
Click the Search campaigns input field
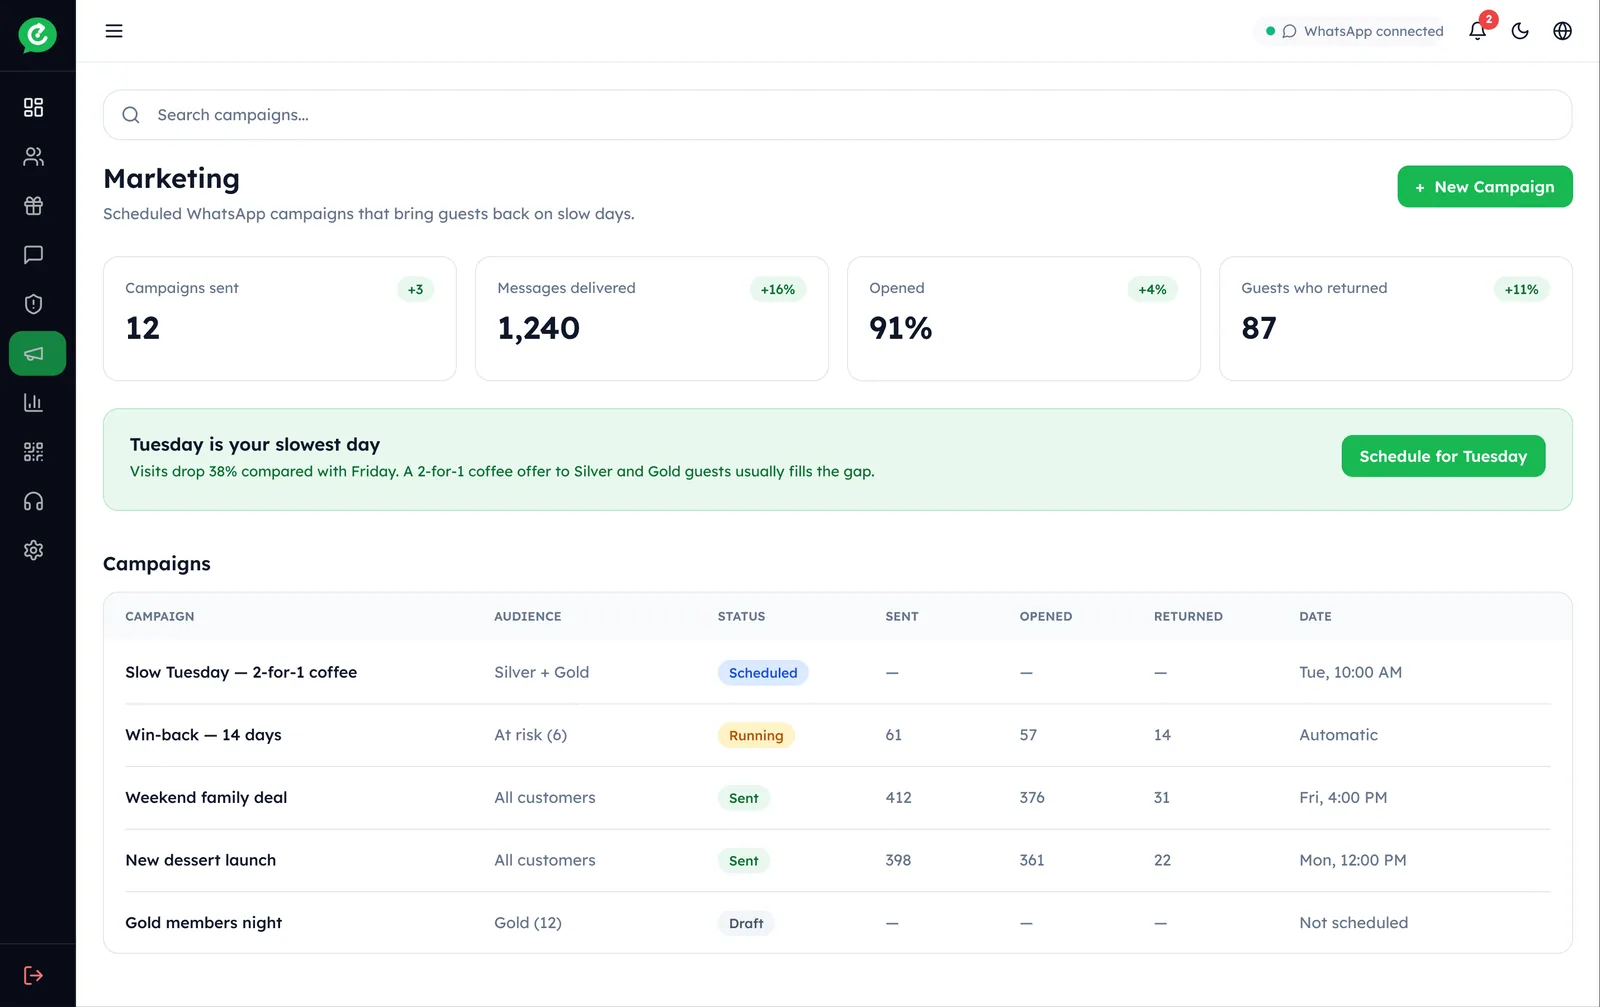click(838, 115)
